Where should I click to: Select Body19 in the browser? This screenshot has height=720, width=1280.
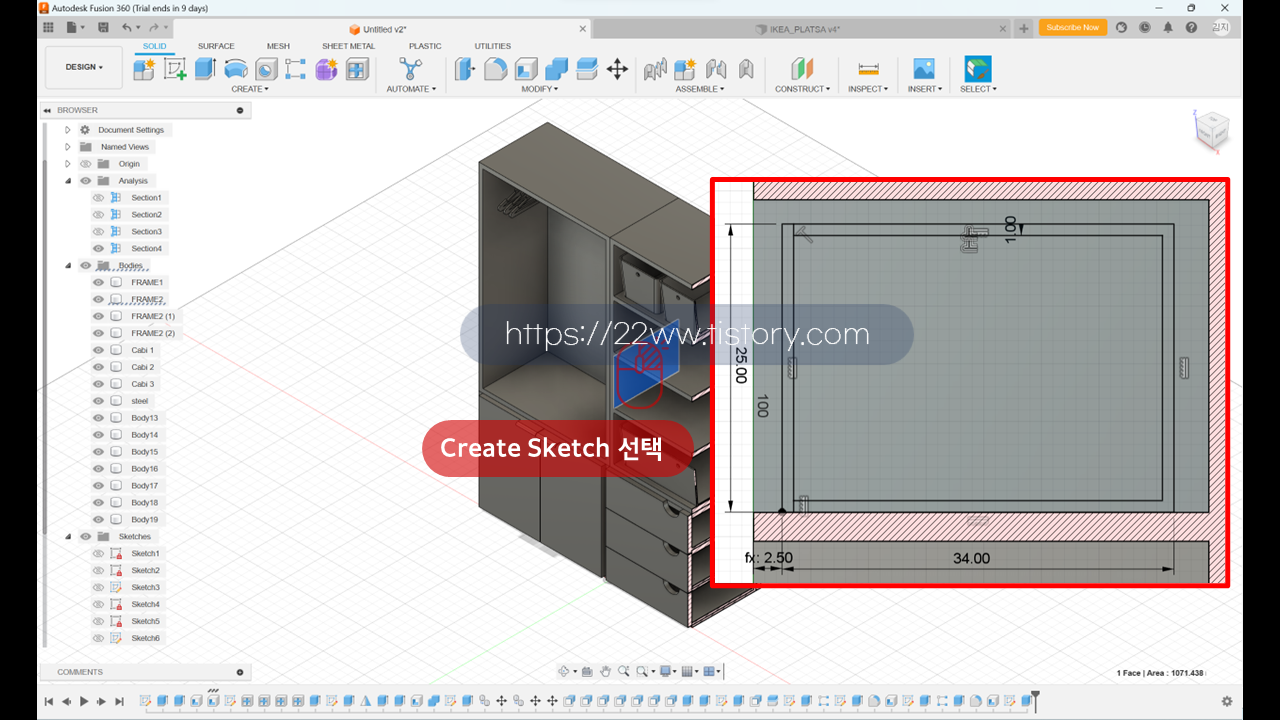tap(146, 519)
